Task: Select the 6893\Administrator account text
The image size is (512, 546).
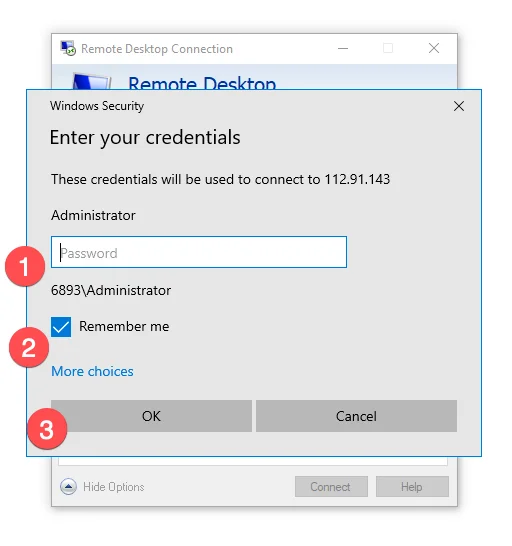Action: (111, 290)
